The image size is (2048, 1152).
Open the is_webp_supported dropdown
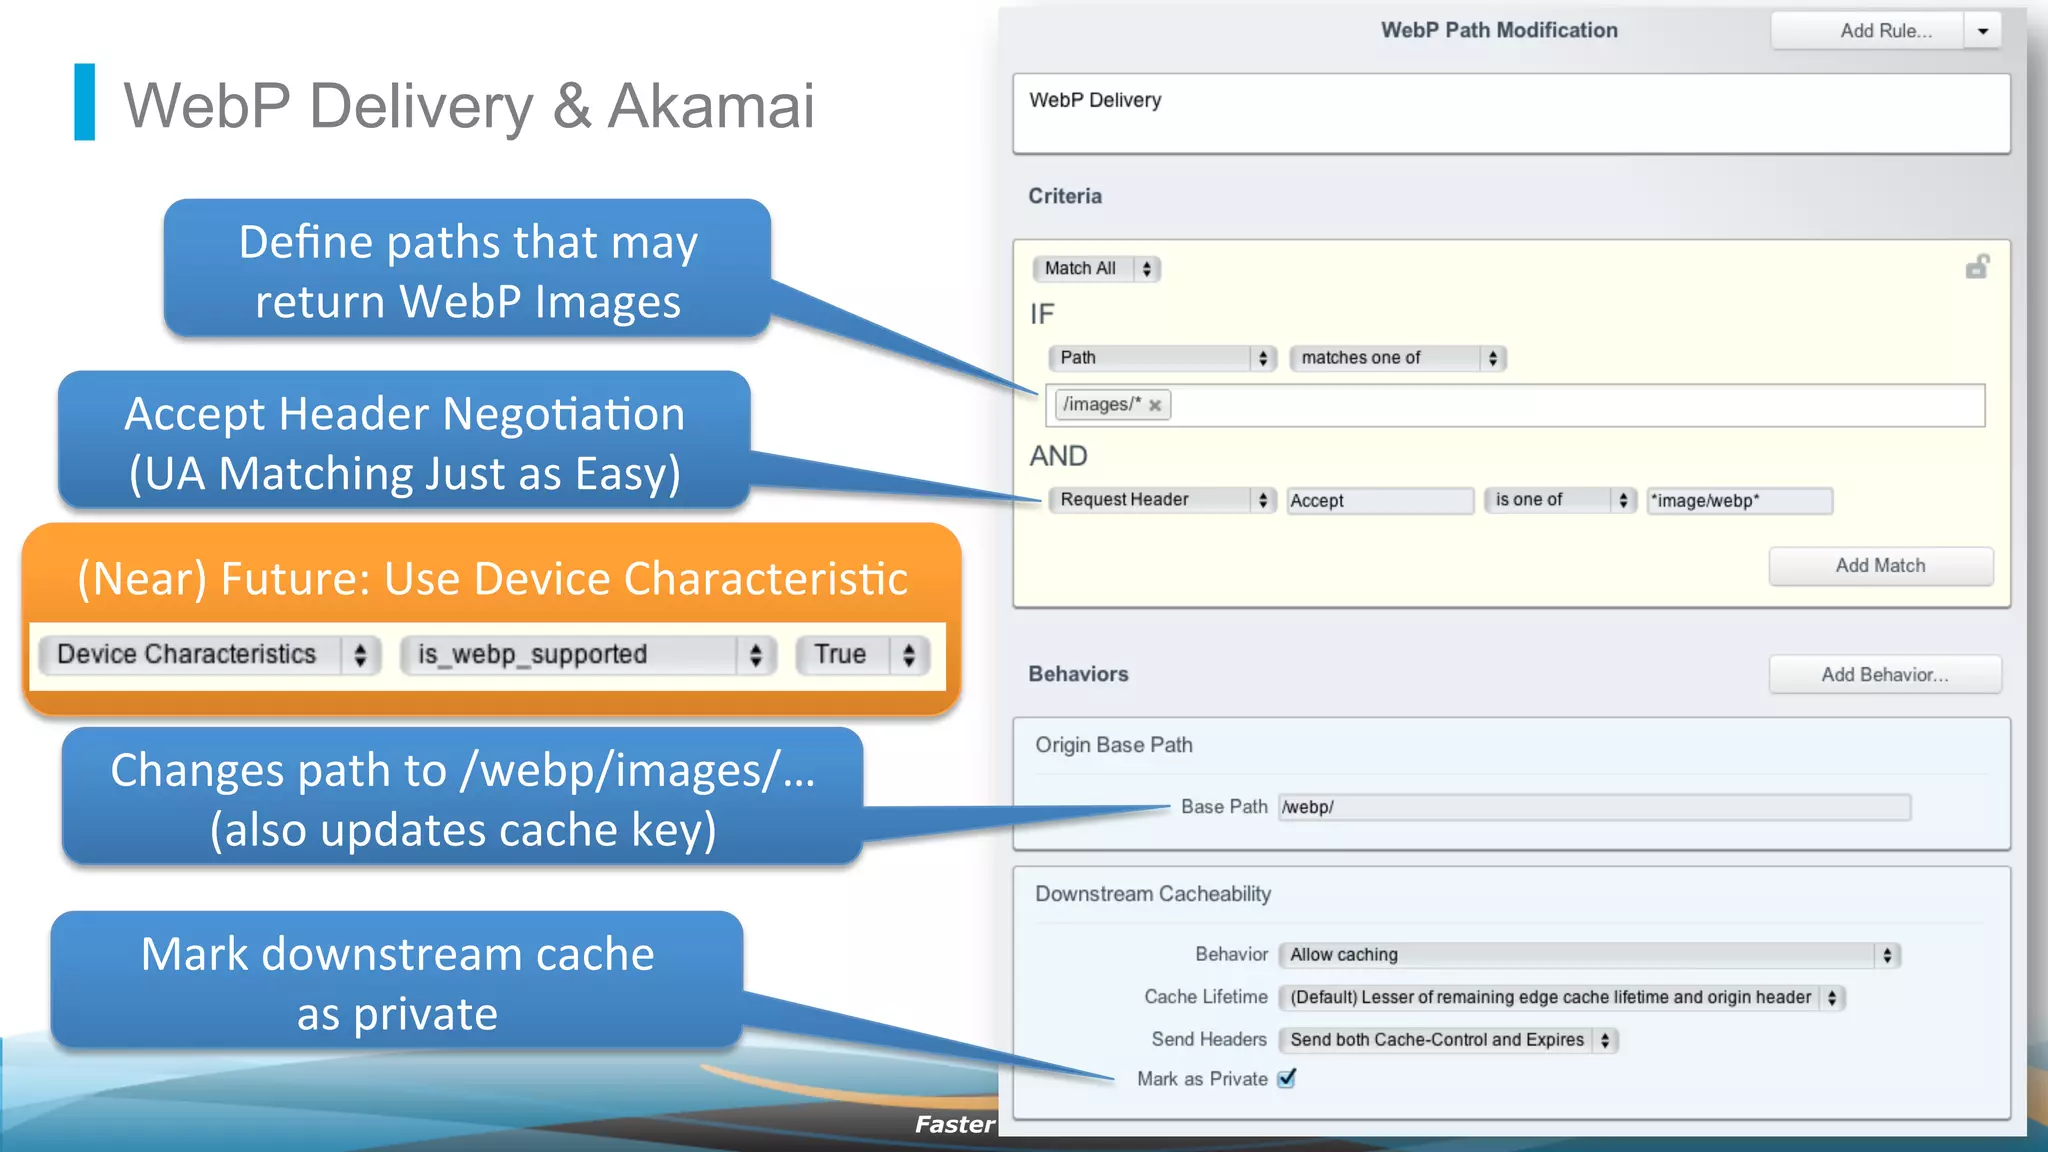[x=588, y=655]
